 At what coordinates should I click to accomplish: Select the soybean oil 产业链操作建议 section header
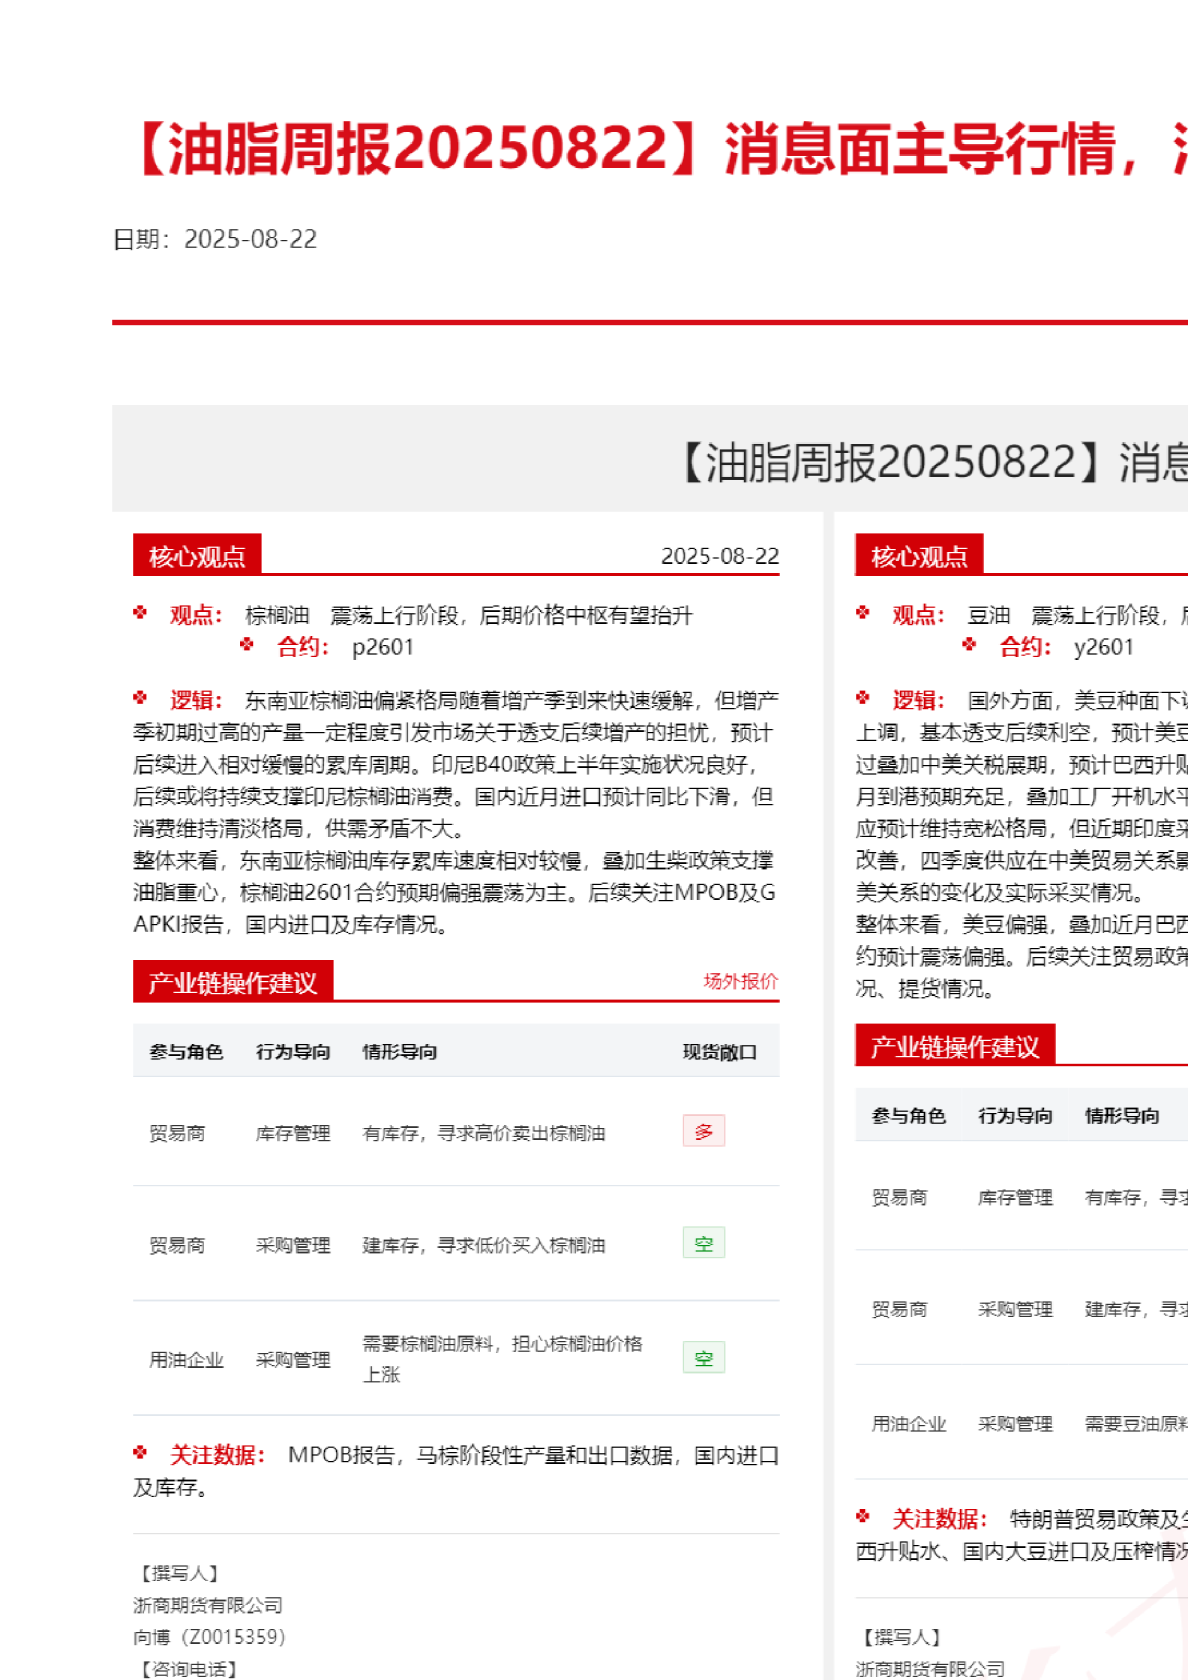click(955, 1047)
